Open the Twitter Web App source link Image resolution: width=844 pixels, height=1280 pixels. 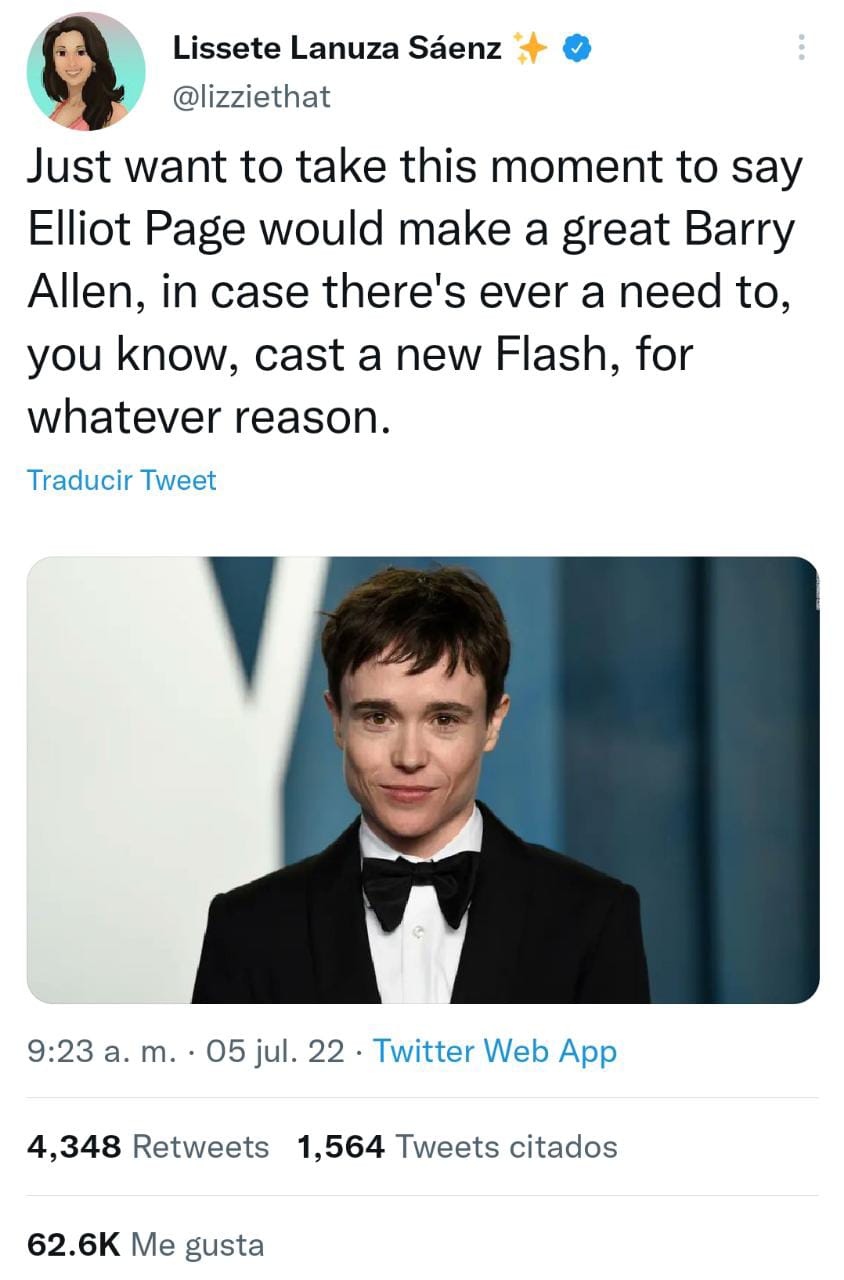coord(495,1051)
